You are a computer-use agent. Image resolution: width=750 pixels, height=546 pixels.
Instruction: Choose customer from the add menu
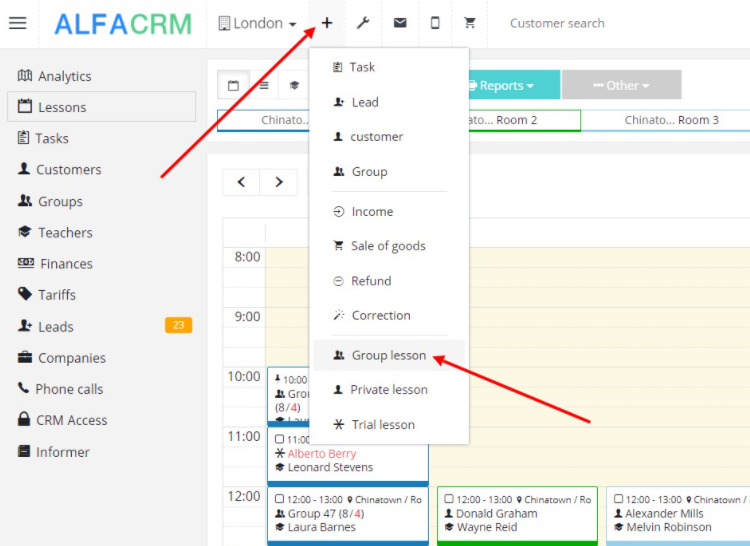(x=389, y=137)
